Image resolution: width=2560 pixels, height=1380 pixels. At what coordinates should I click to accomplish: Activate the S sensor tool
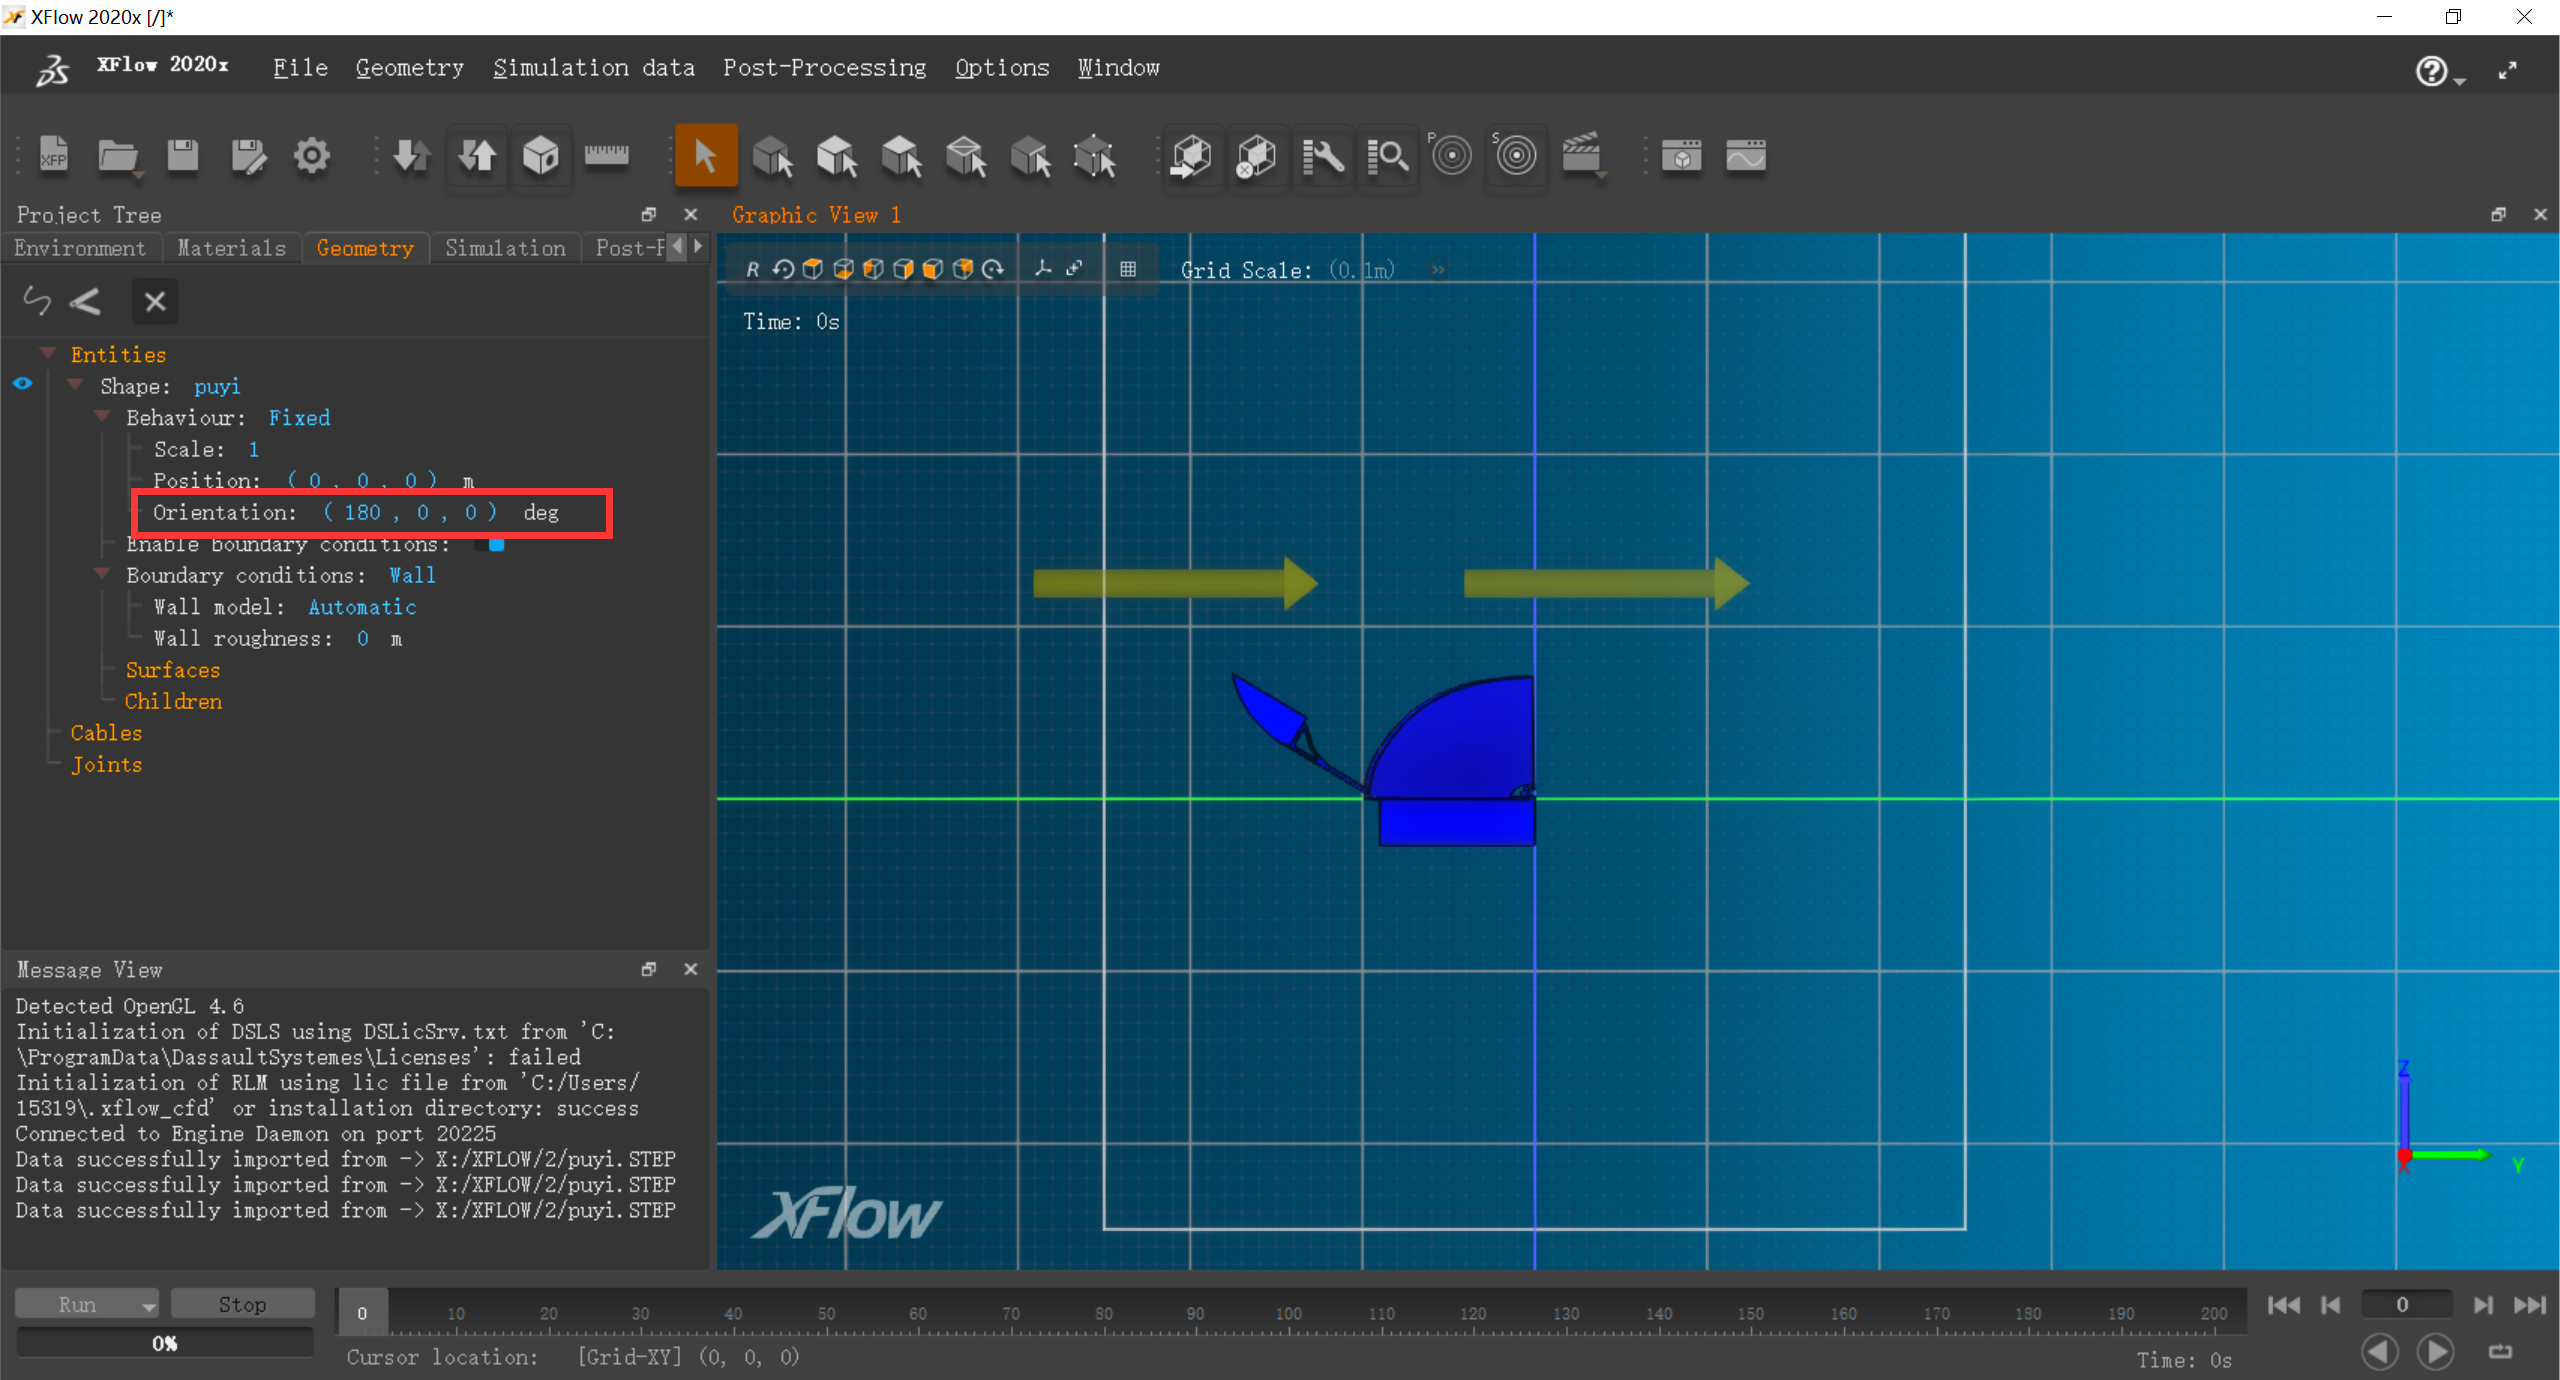point(1516,156)
